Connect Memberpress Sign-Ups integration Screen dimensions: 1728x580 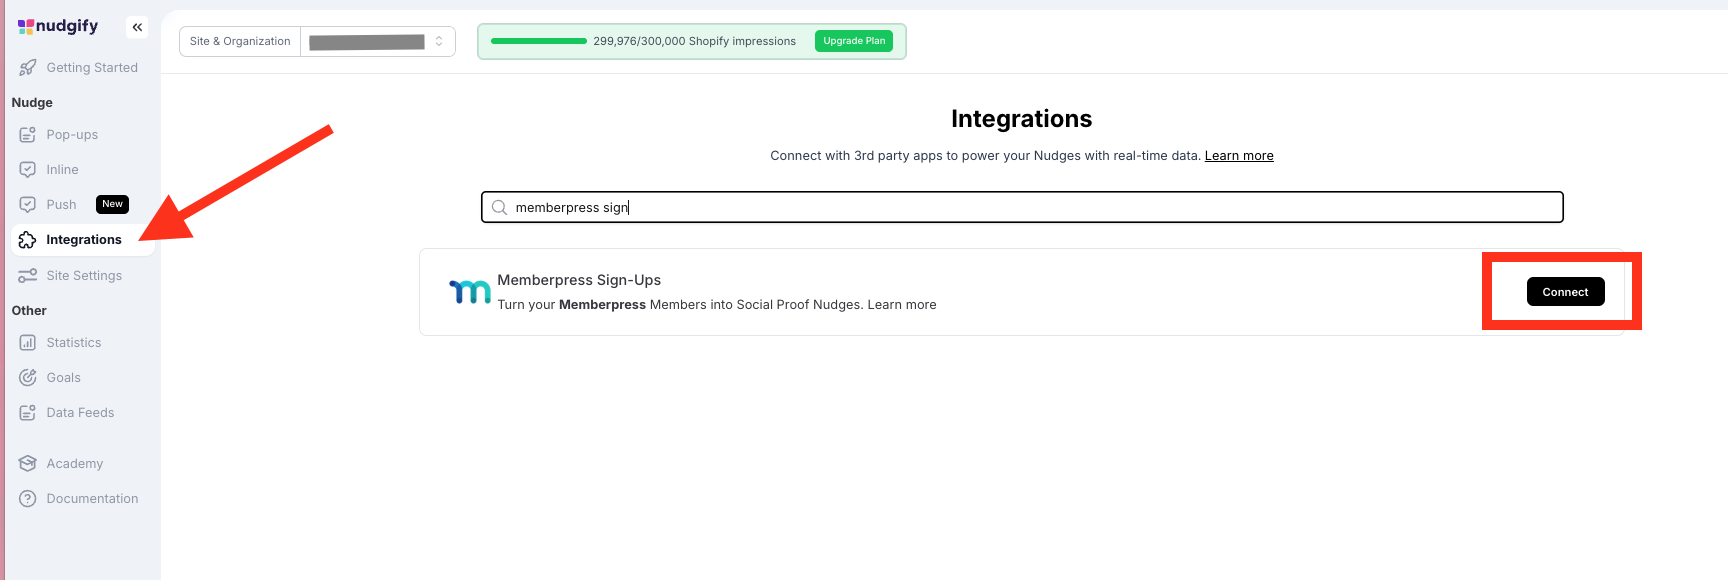(x=1565, y=292)
